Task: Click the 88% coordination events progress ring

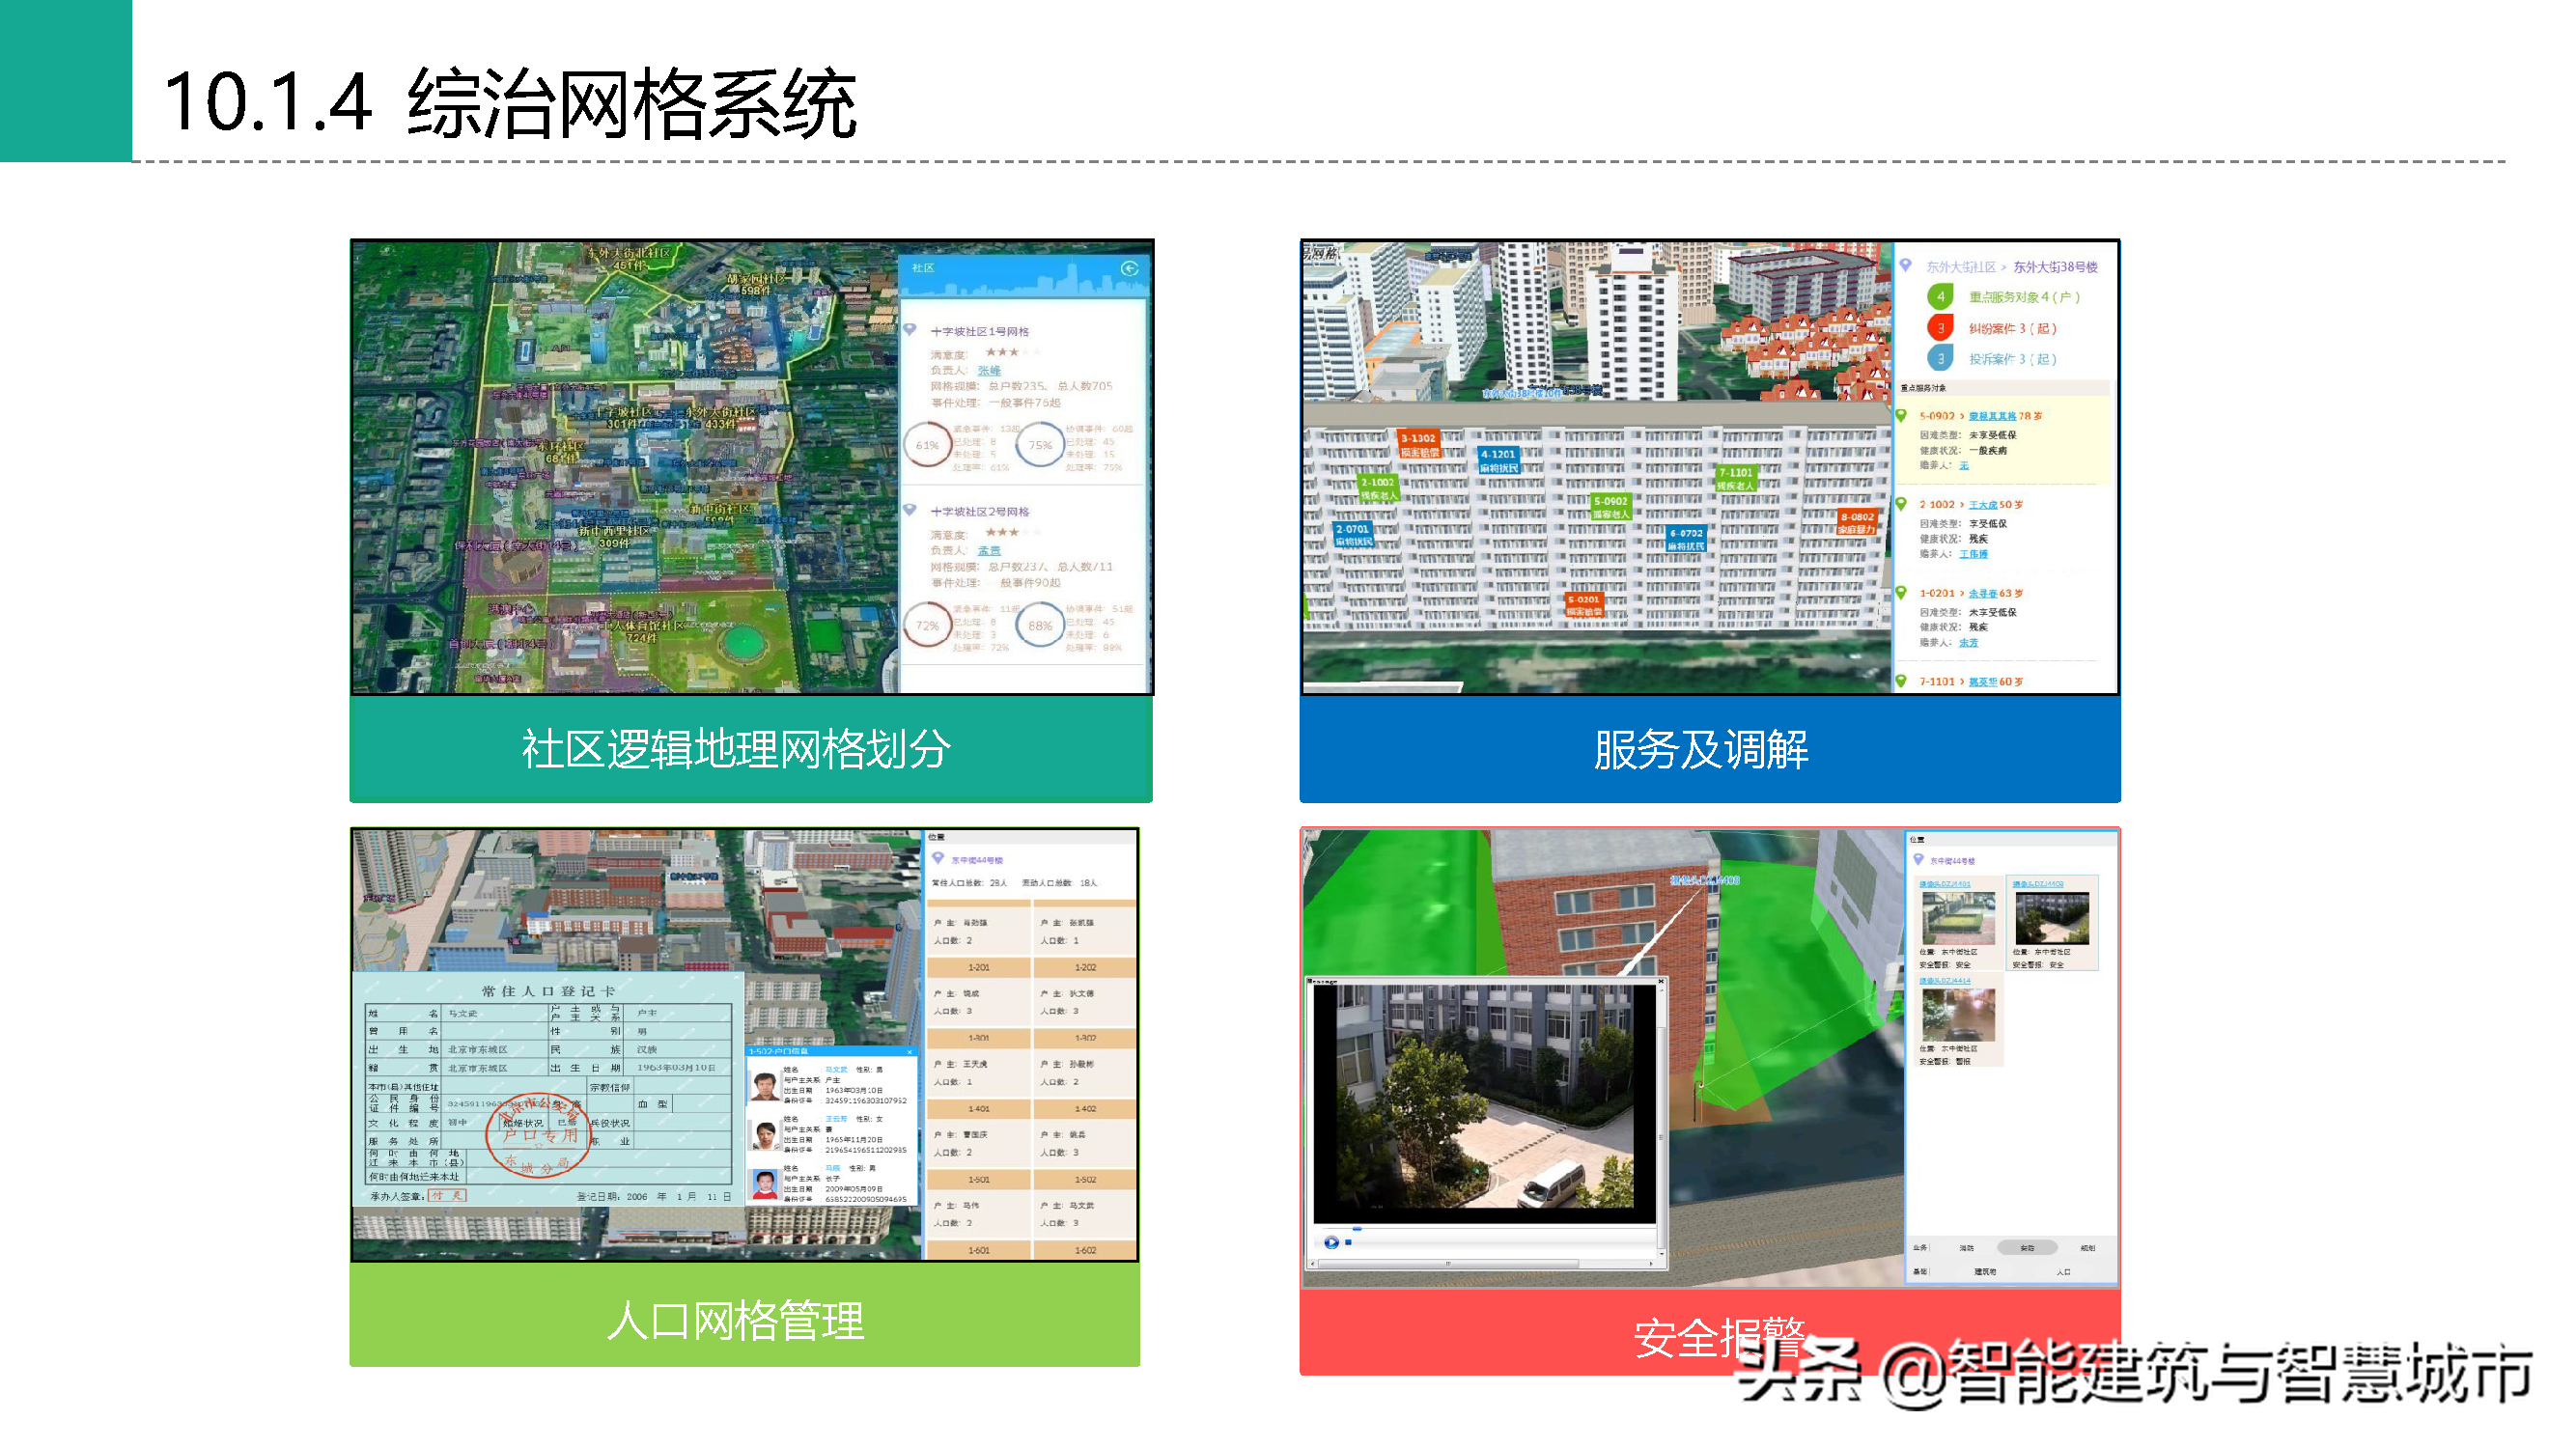Action: tap(1040, 626)
